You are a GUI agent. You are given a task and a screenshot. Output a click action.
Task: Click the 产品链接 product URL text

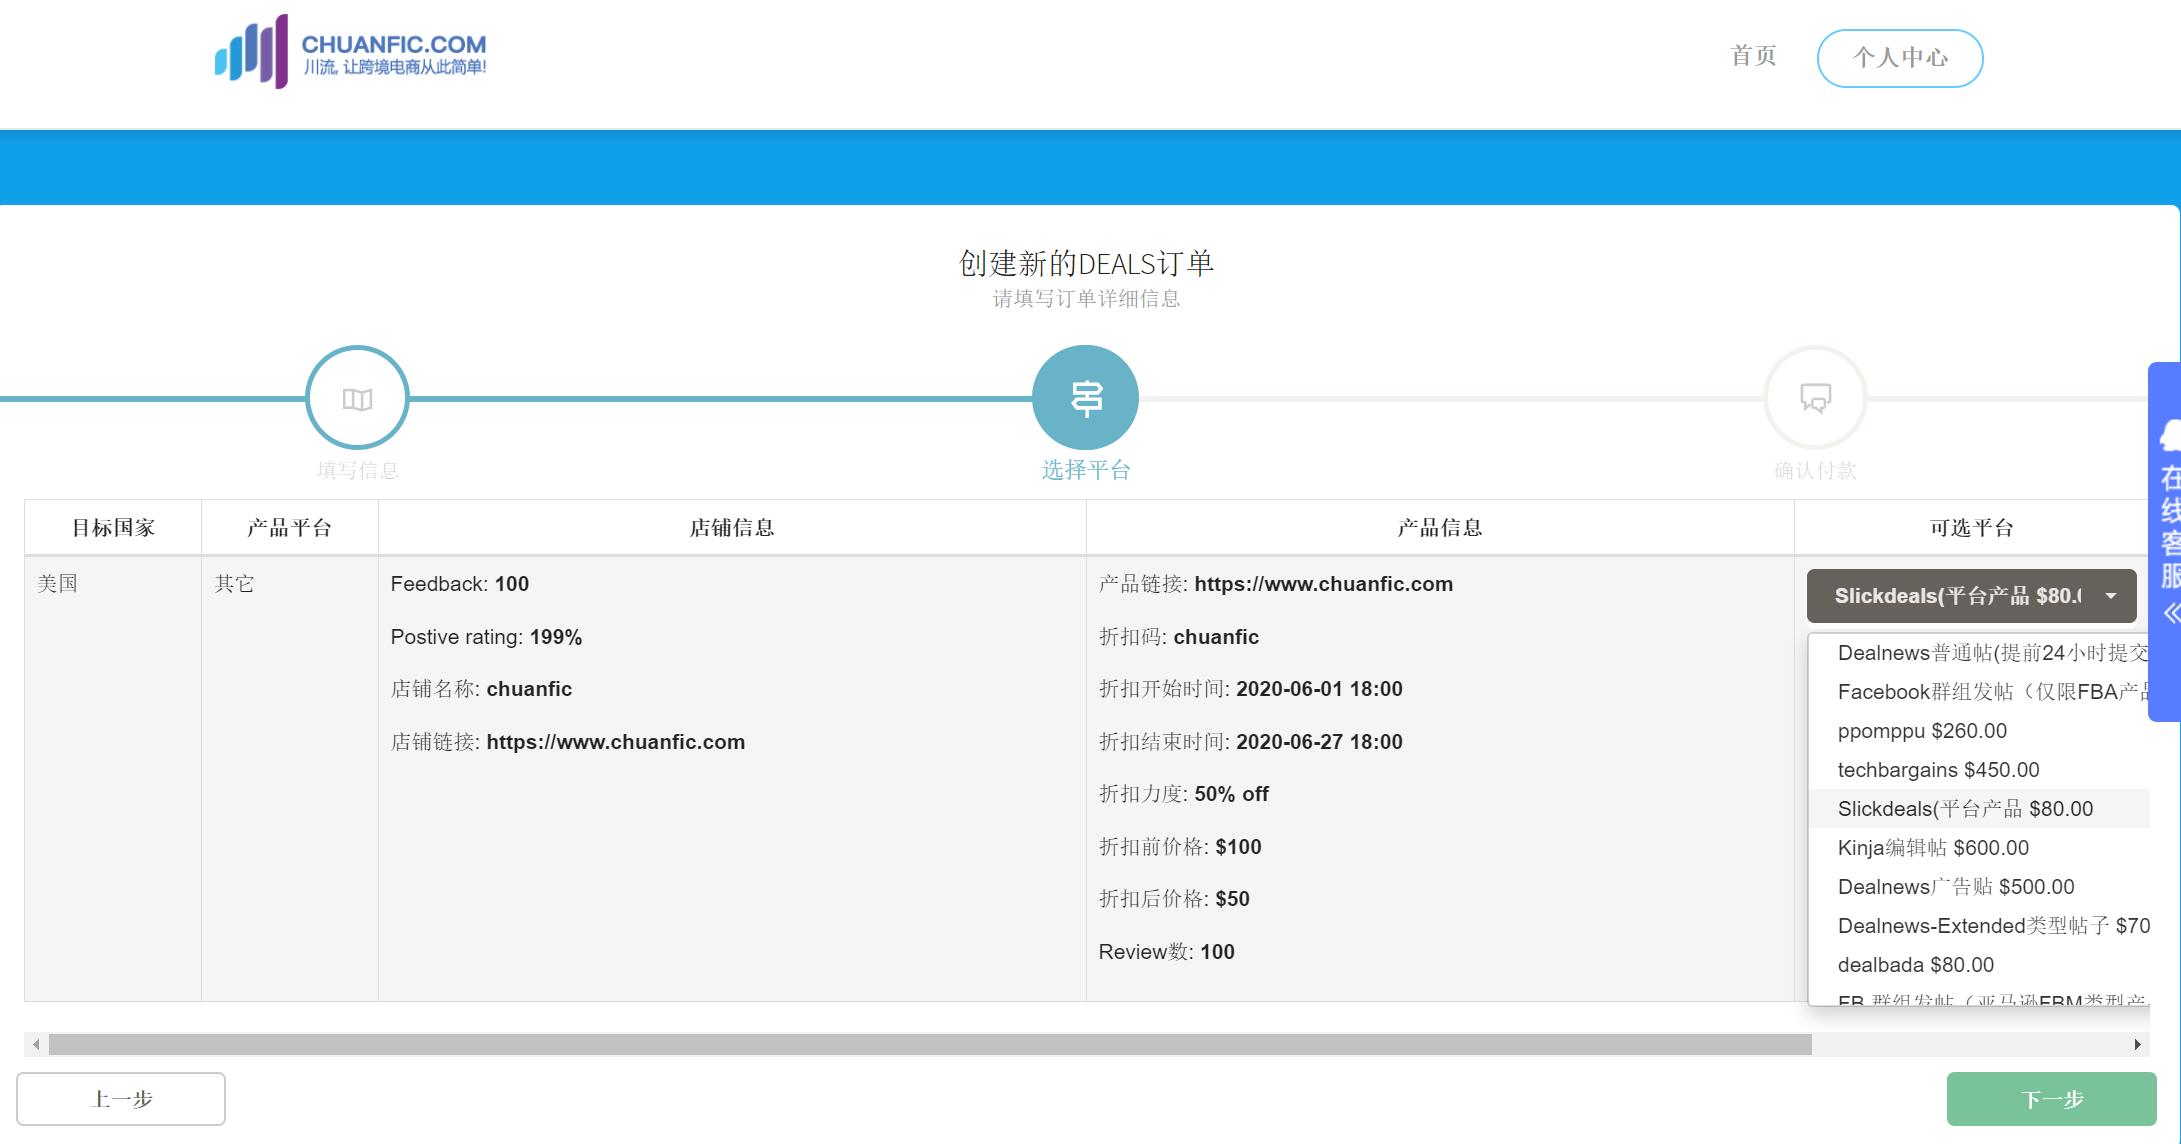(x=1276, y=584)
